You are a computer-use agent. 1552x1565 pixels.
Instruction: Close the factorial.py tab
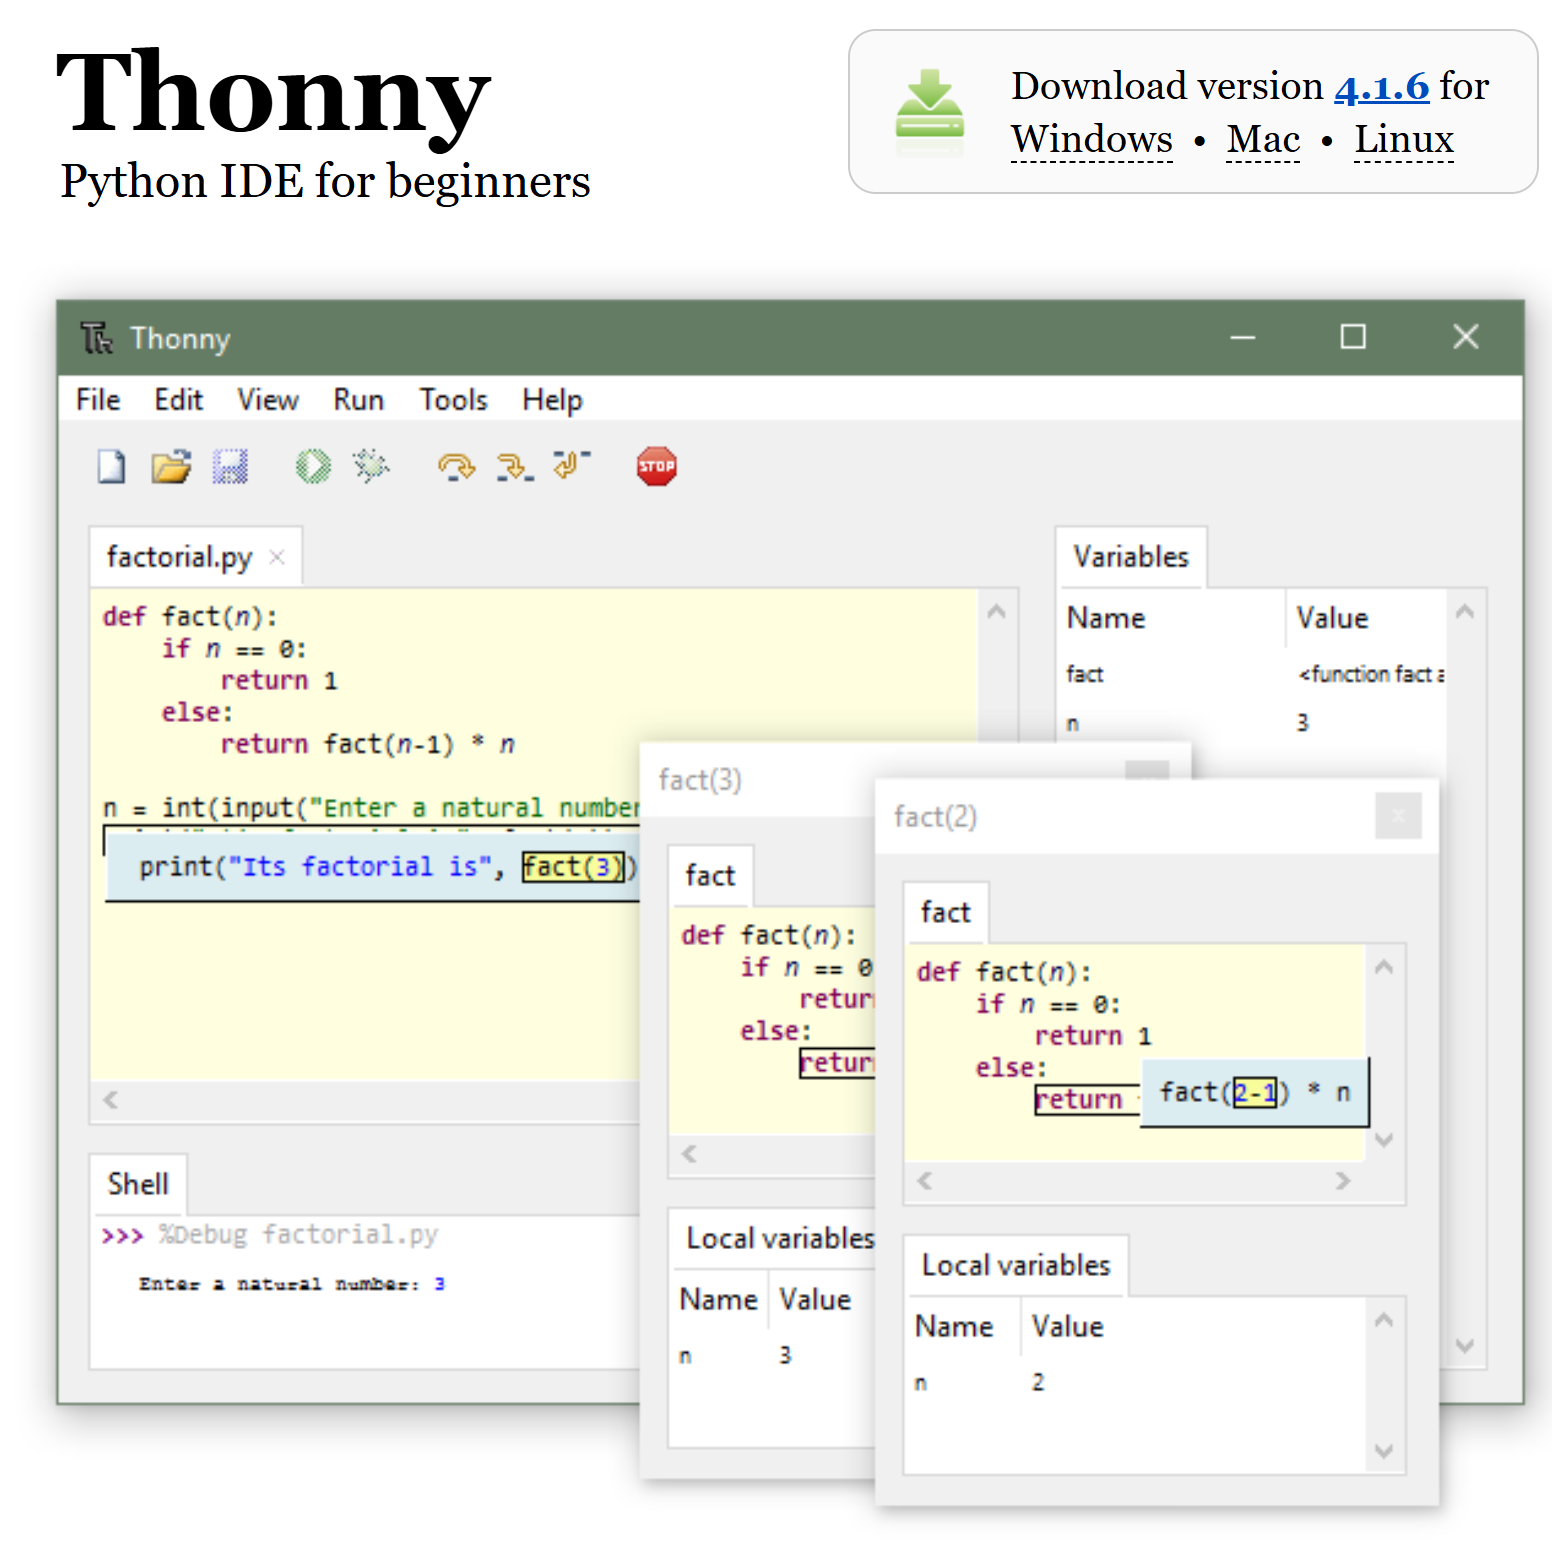[277, 556]
